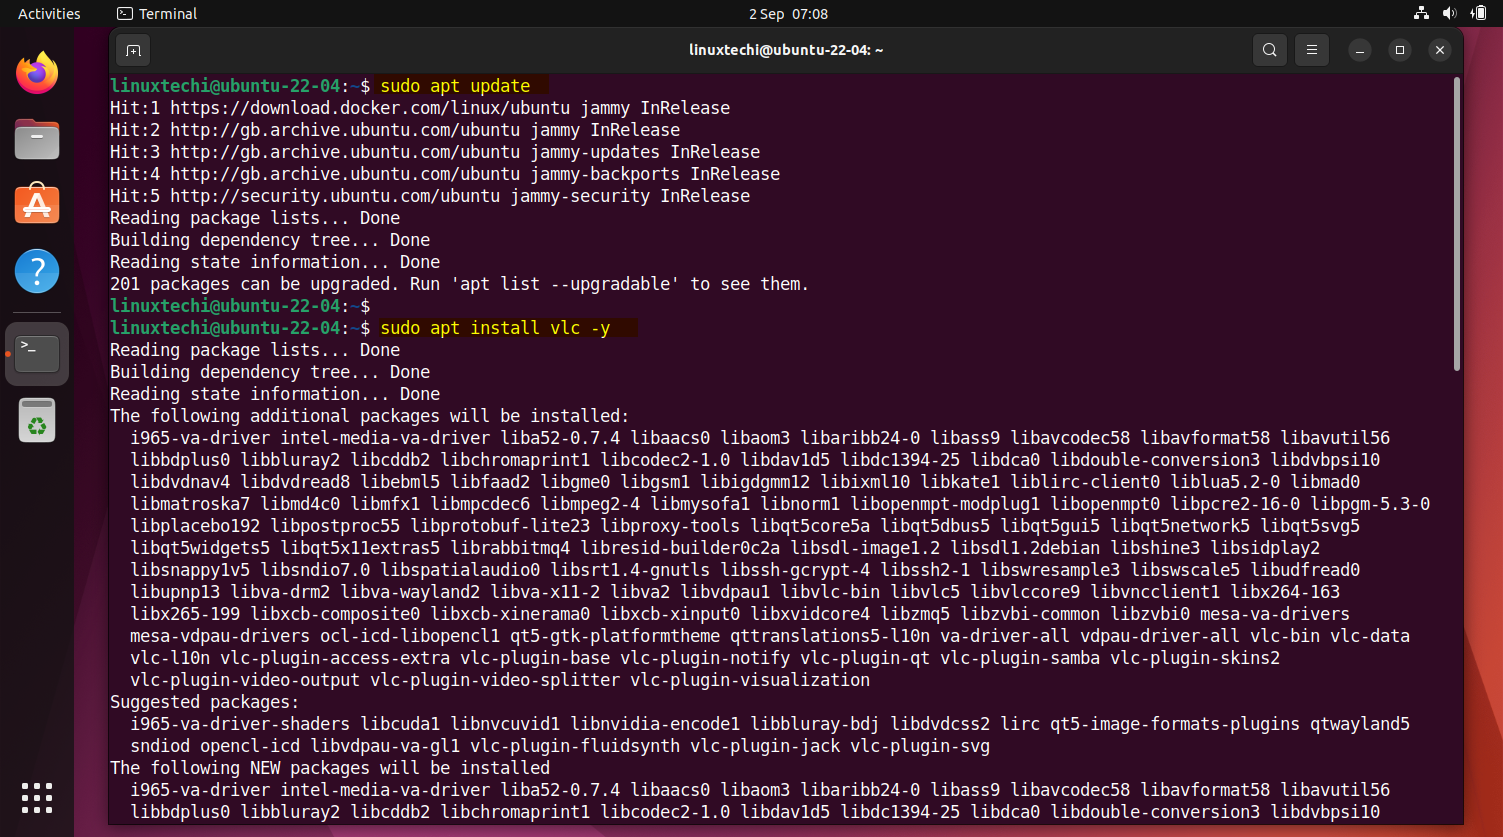Screen dimensions: 1503x837
Task: Click the network status icon in top bar
Action: point(1421,14)
